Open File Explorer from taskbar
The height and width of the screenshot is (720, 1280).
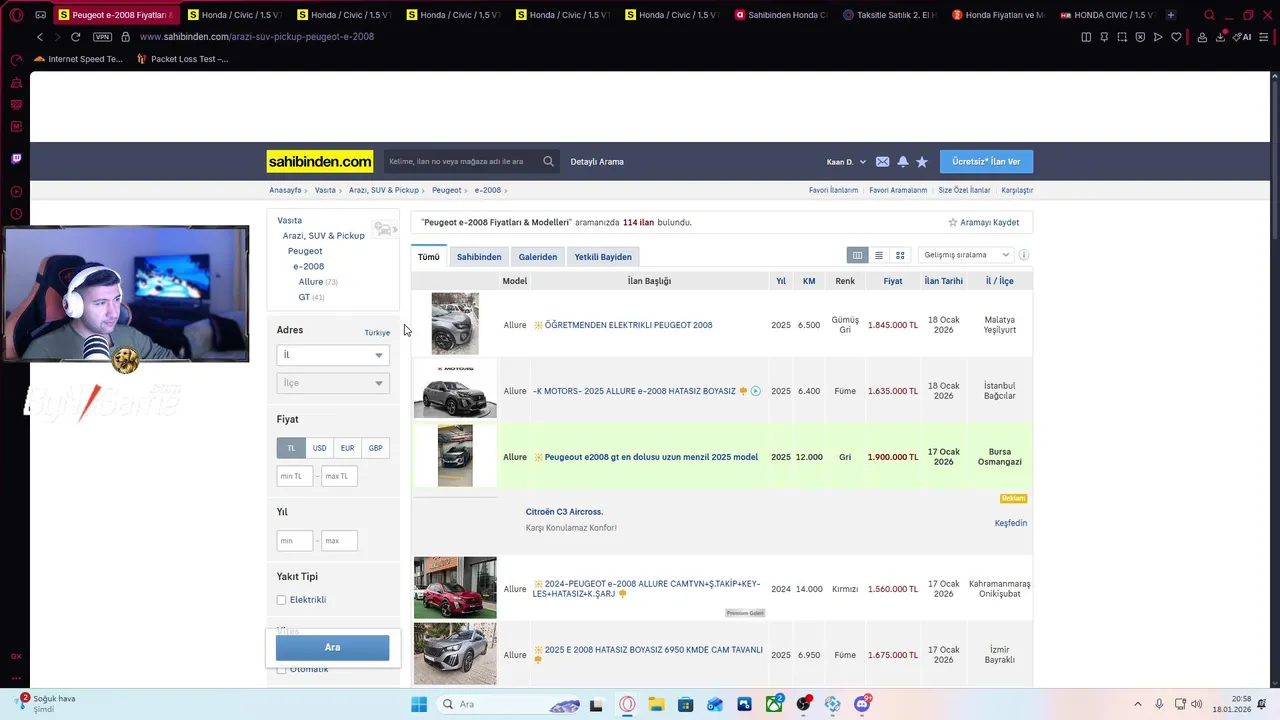click(x=656, y=704)
